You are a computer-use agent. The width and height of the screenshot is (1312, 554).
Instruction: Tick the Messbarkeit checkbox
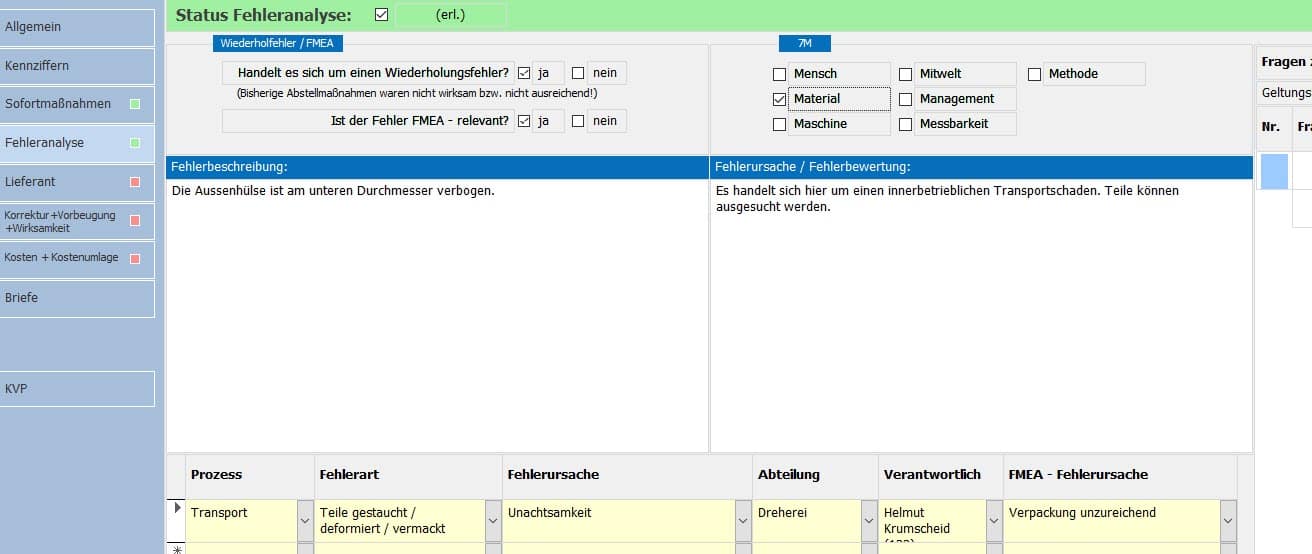[x=906, y=124]
